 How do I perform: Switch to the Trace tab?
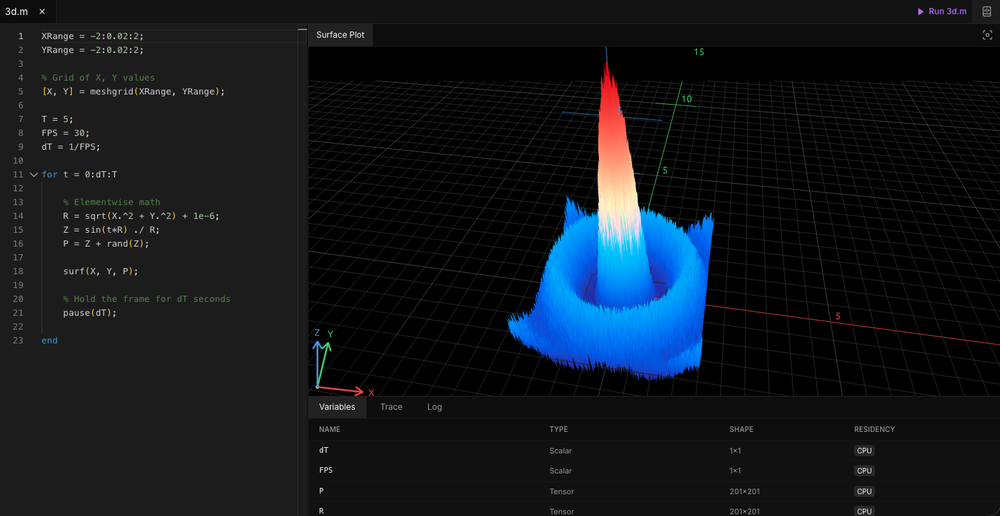coord(391,407)
